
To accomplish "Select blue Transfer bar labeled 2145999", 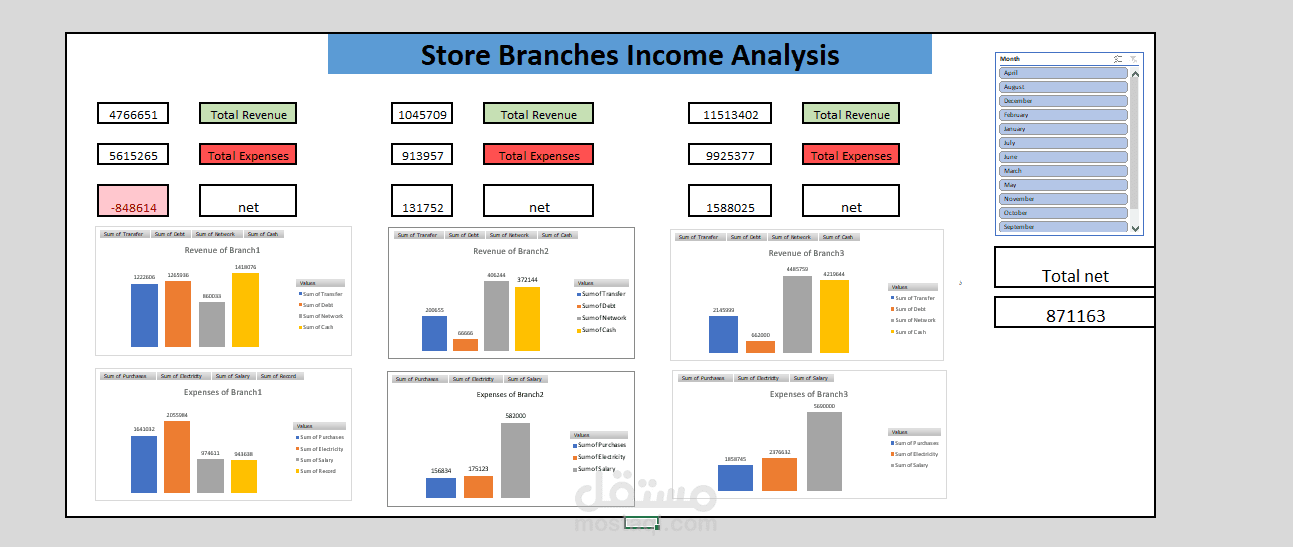I will point(723,335).
